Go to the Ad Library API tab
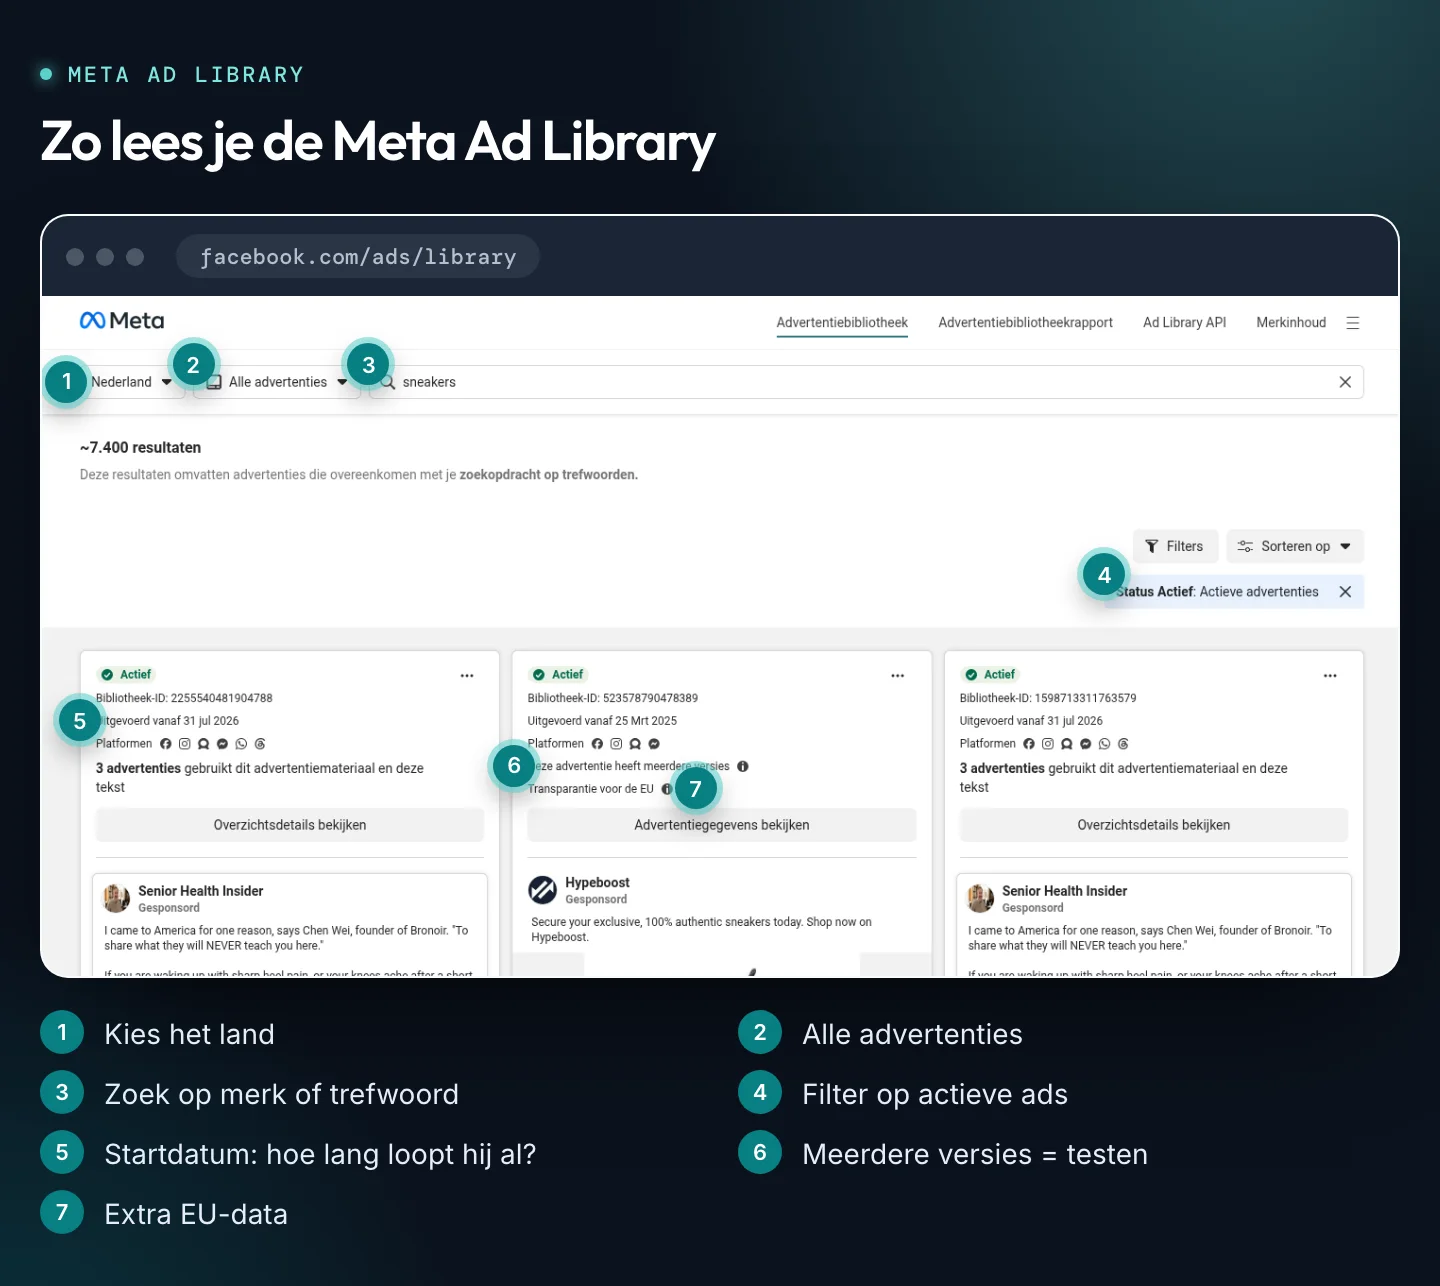This screenshot has height=1286, width=1440. pyautogui.click(x=1184, y=323)
